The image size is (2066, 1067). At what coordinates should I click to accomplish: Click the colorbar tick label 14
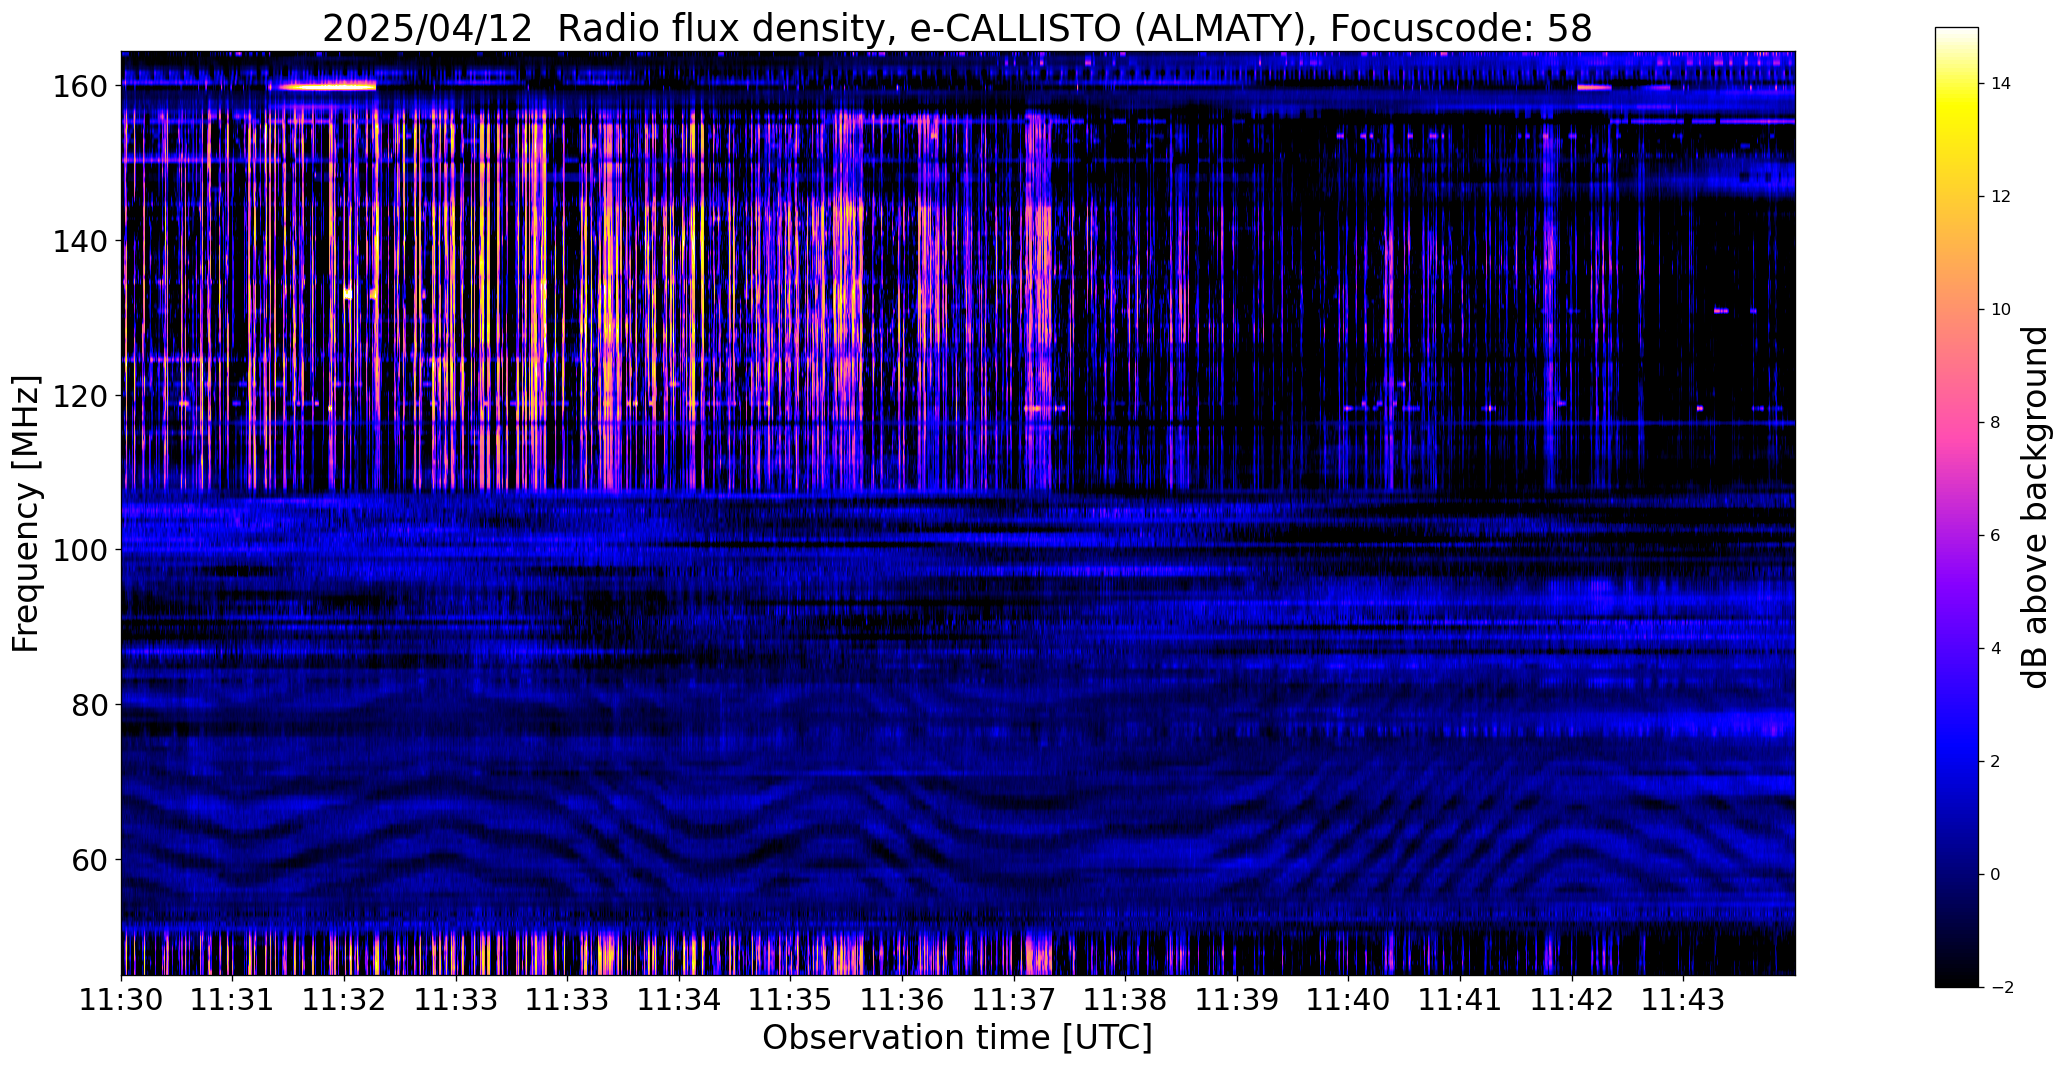(2001, 84)
